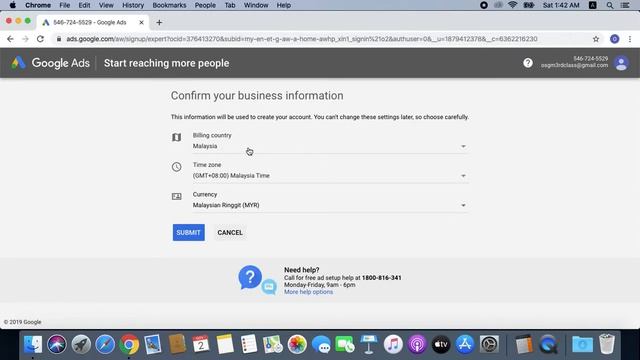Open the Billing country dropdown

[x=330, y=146]
